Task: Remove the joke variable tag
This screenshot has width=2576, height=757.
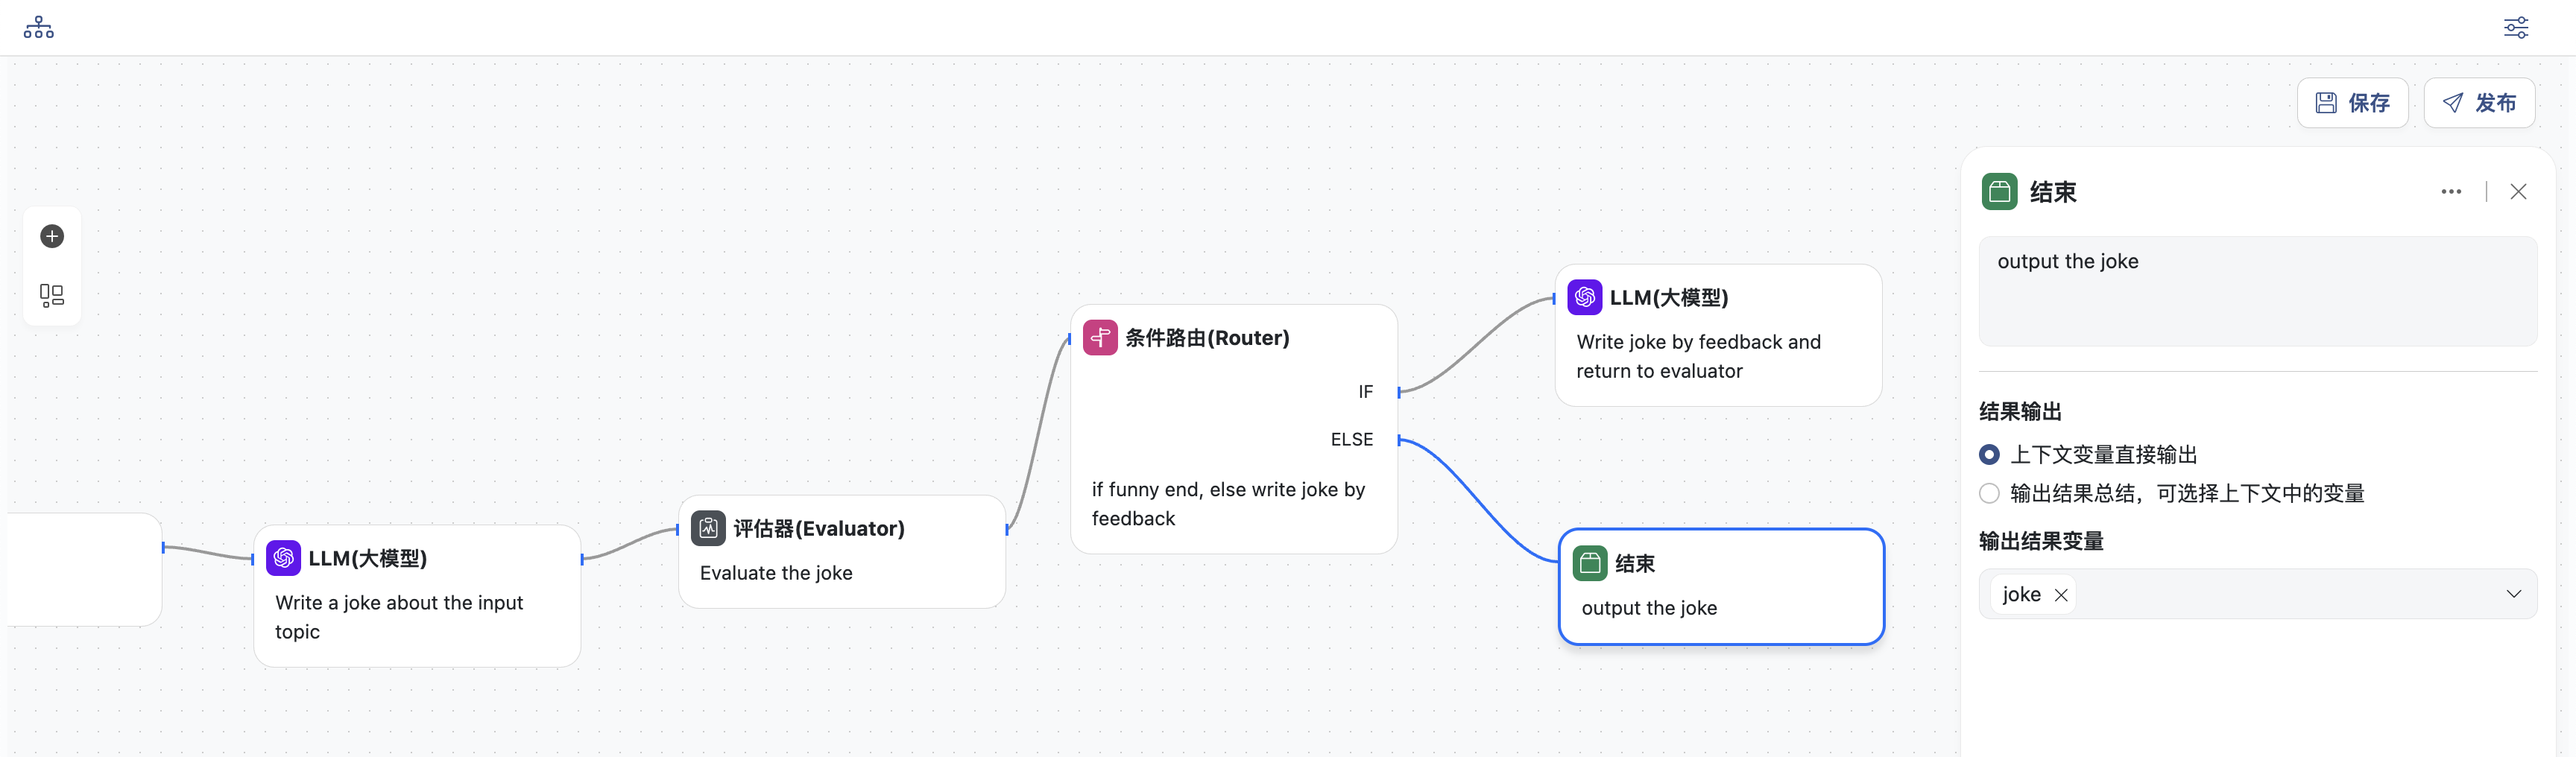Action: pyautogui.click(x=2061, y=595)
